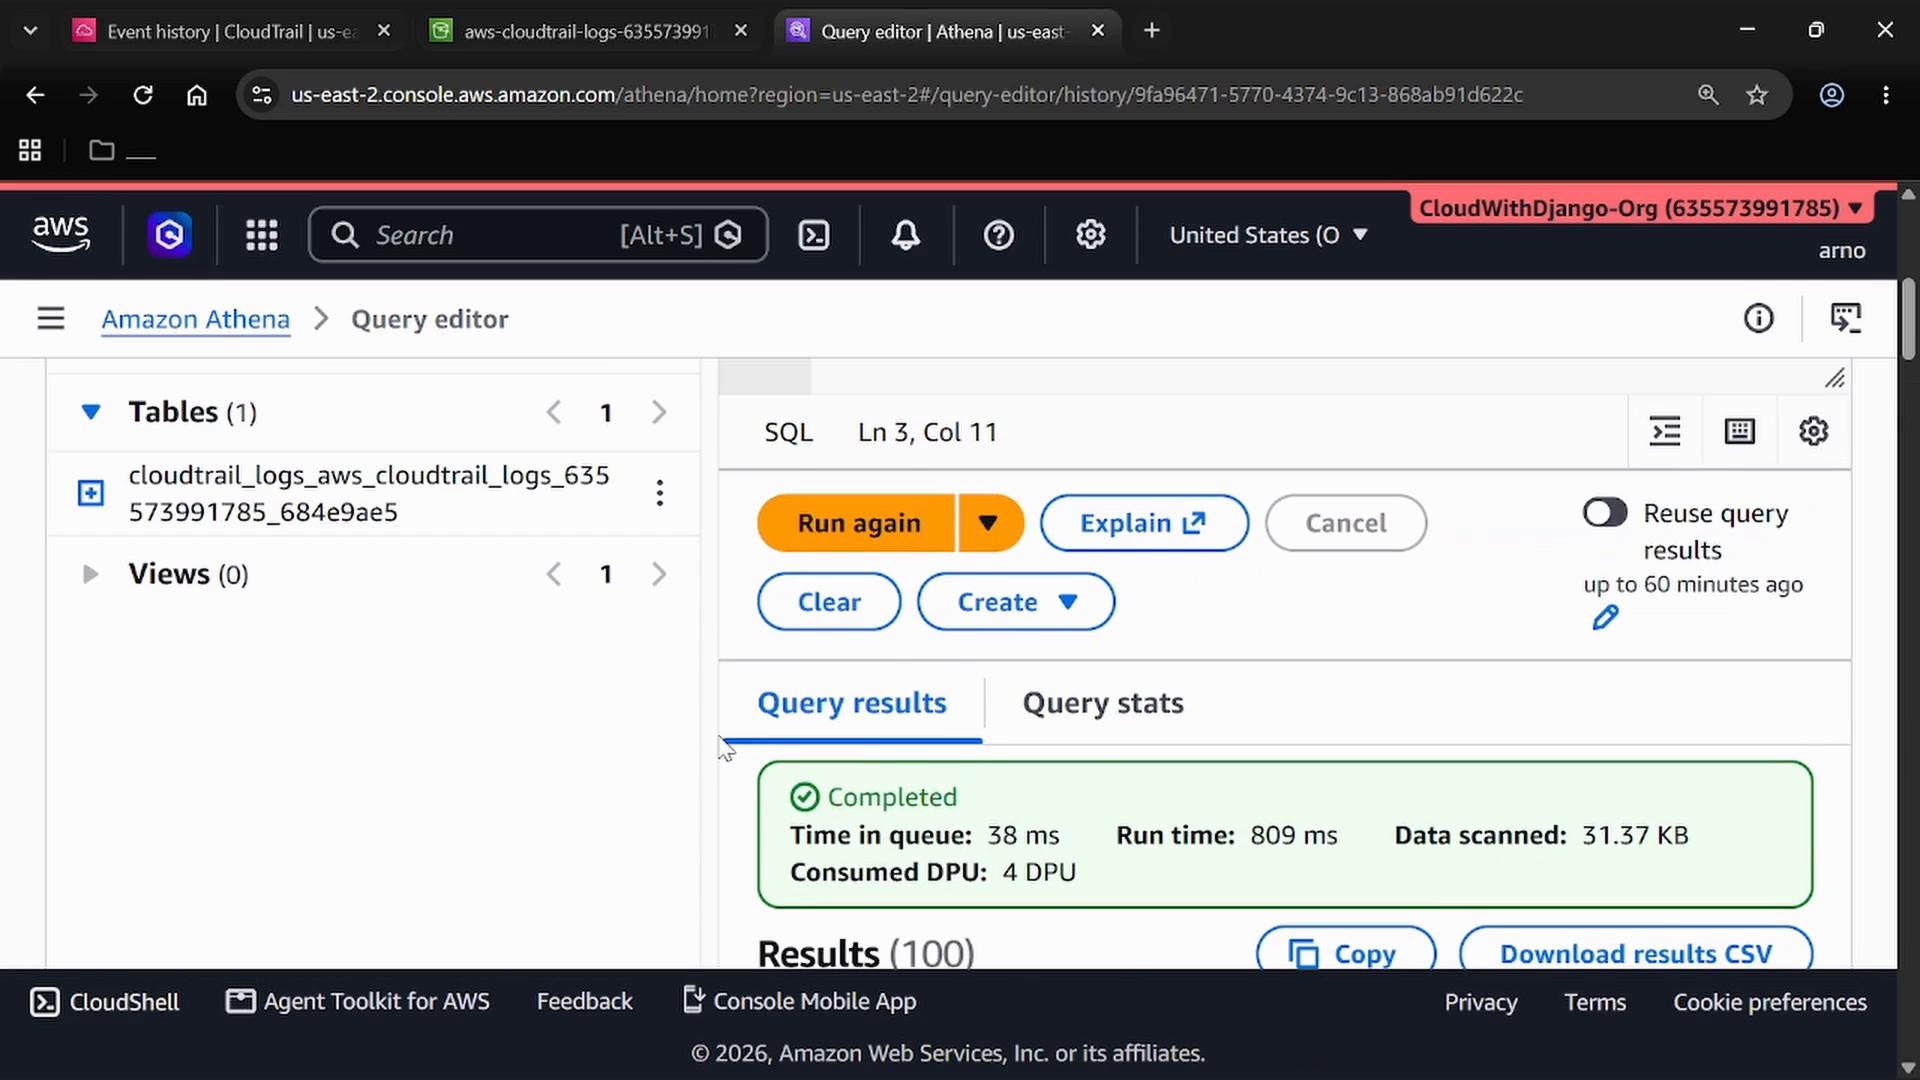Edit the reuse query results duration
The height and width of the screenshot is (1080, 1920).
[x=1605, y=618]
